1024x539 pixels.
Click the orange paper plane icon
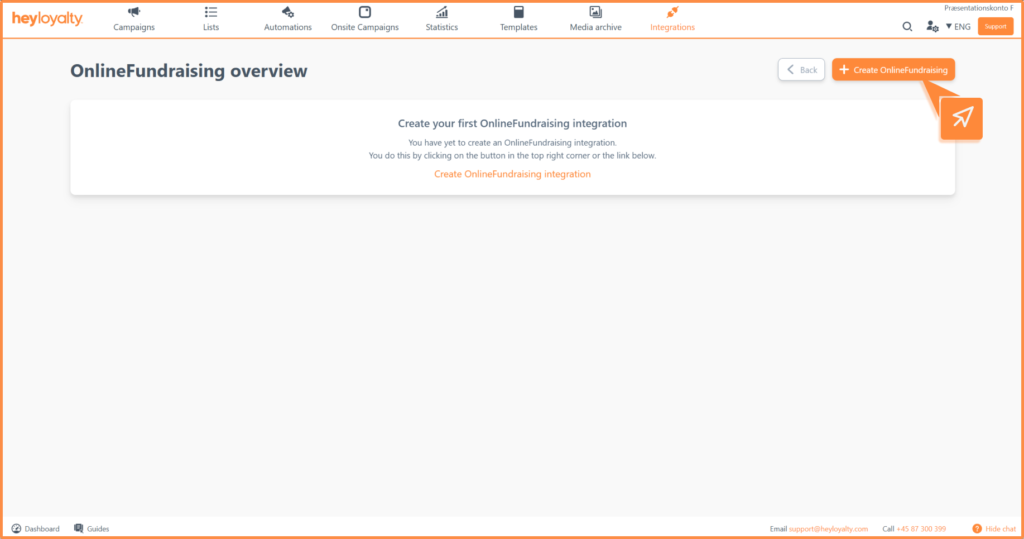click(x=961, y=118)
